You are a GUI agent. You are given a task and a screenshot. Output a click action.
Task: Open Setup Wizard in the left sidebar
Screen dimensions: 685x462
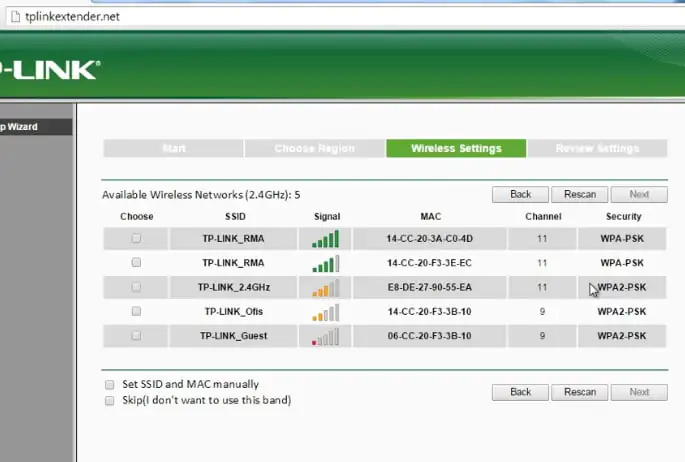click(x=36, y=127)
